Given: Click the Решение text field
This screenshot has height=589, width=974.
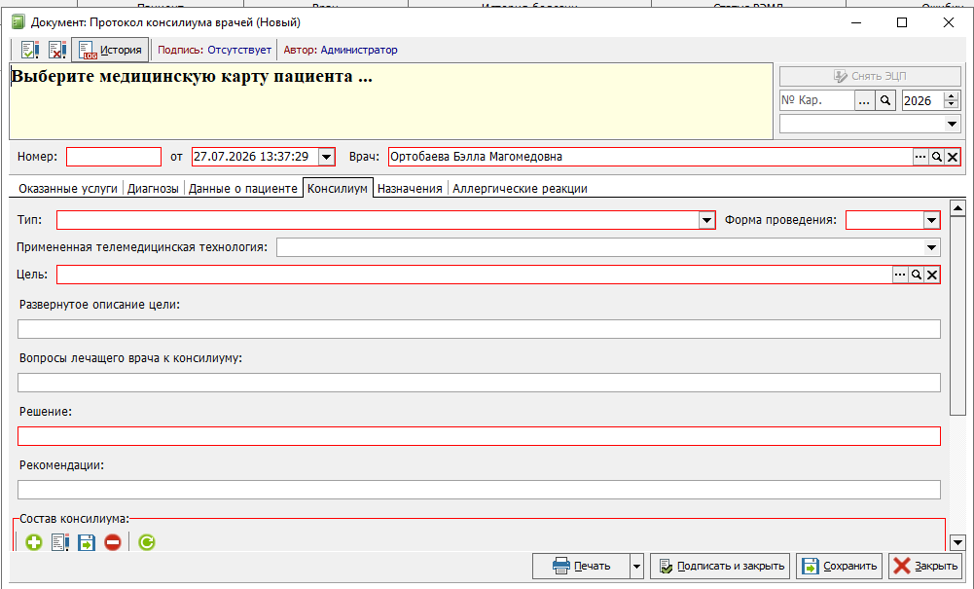Looking at the screenshot, I should 479,436.
